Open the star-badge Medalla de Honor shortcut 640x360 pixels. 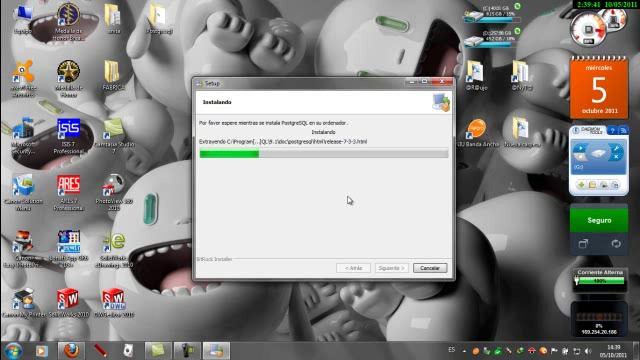(x=68, y=79)
